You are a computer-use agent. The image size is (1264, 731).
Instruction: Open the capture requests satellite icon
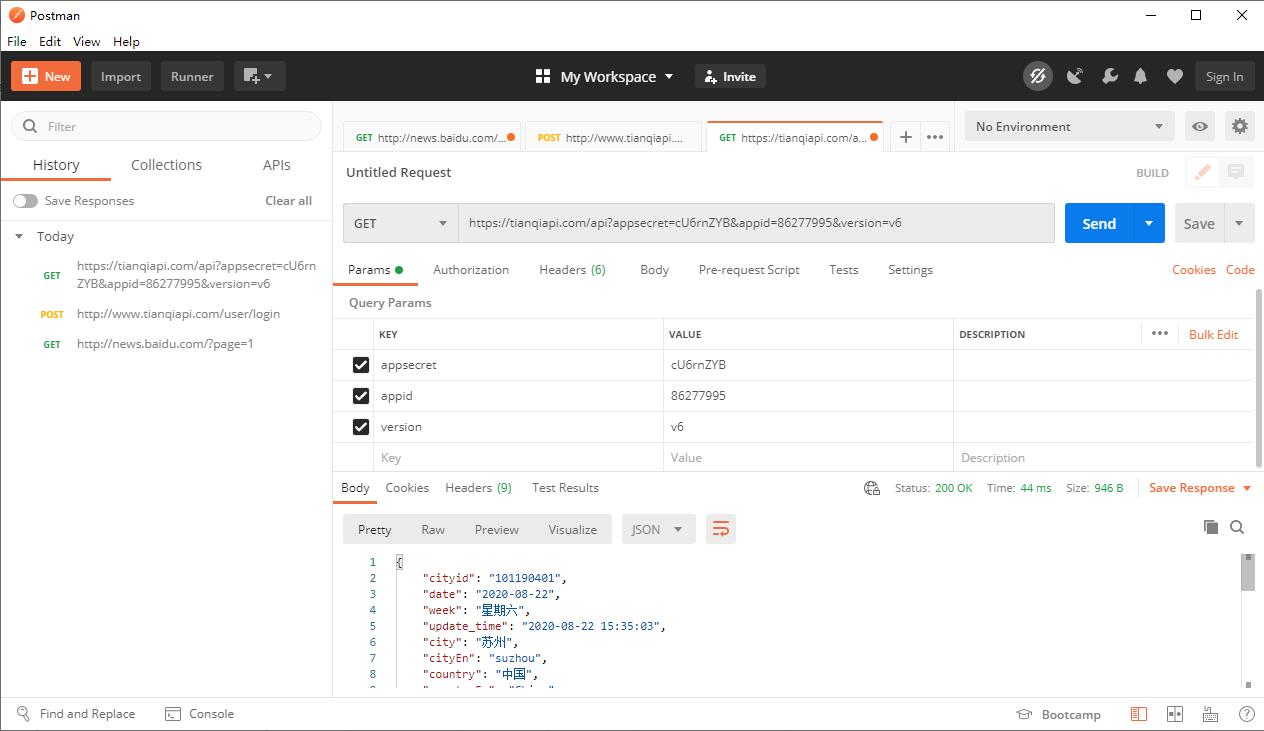[x=1075, y=76]
